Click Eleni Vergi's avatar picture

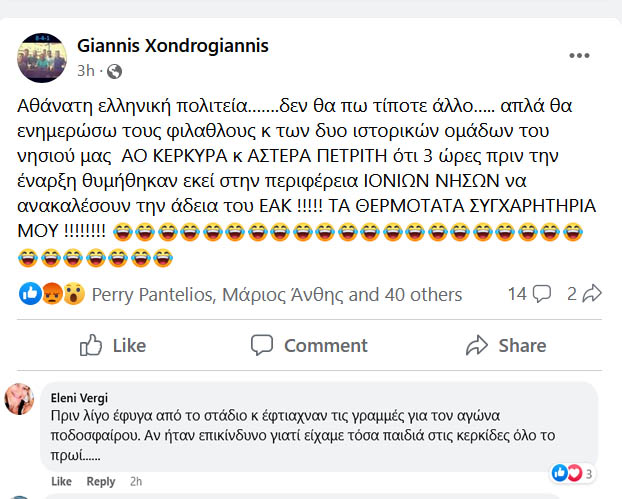click(22, 400)
